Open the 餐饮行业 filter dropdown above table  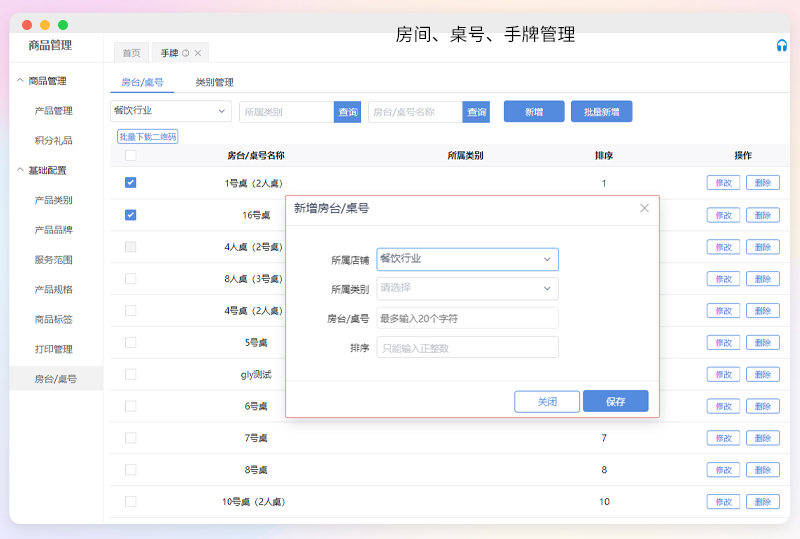[170, 111]
